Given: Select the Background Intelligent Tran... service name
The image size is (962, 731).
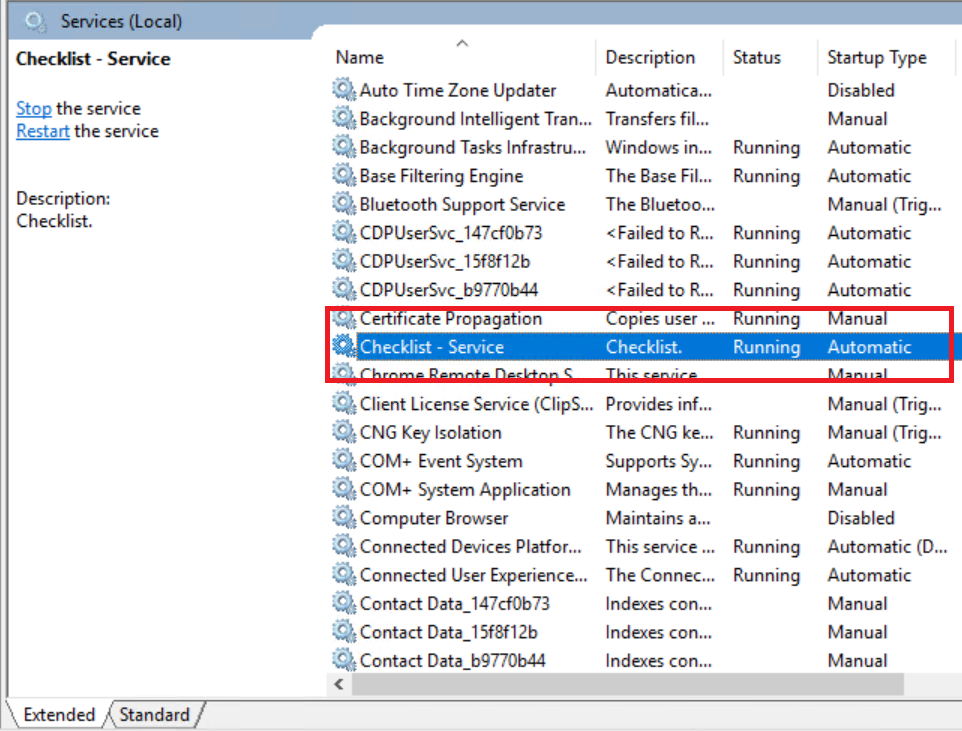Looking at the screenshot, I should coord(475,119).
